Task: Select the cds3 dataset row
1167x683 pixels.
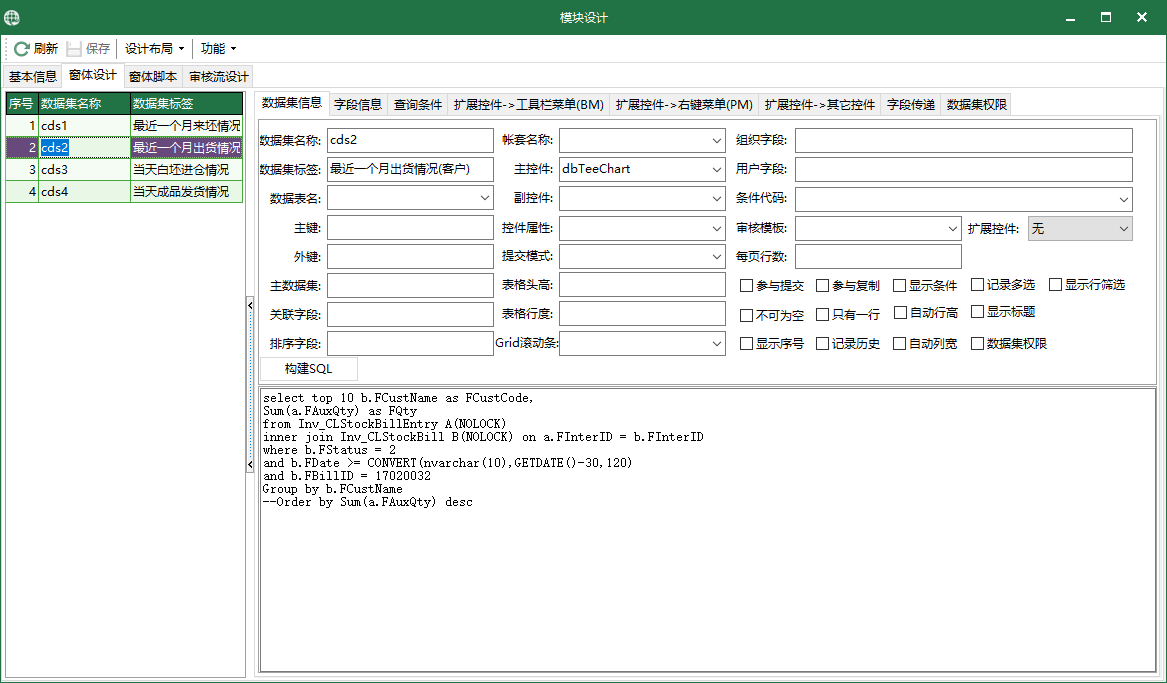Action: 124,170
